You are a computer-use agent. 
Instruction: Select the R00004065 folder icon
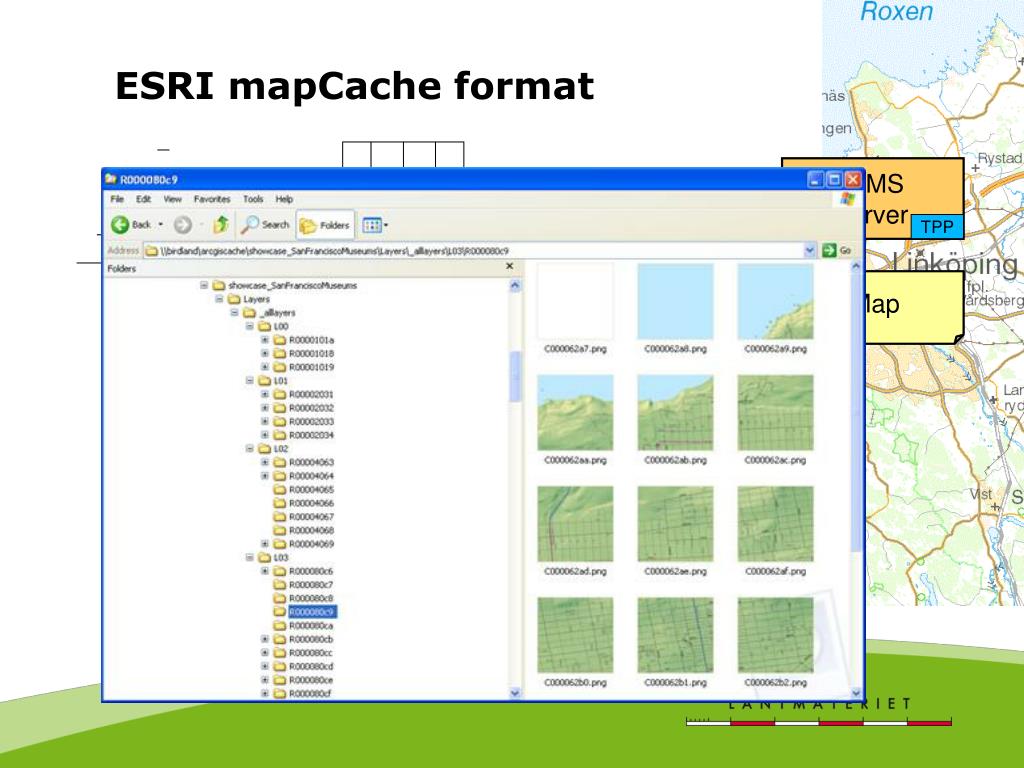pyautogui.click(x=280, y=489)
